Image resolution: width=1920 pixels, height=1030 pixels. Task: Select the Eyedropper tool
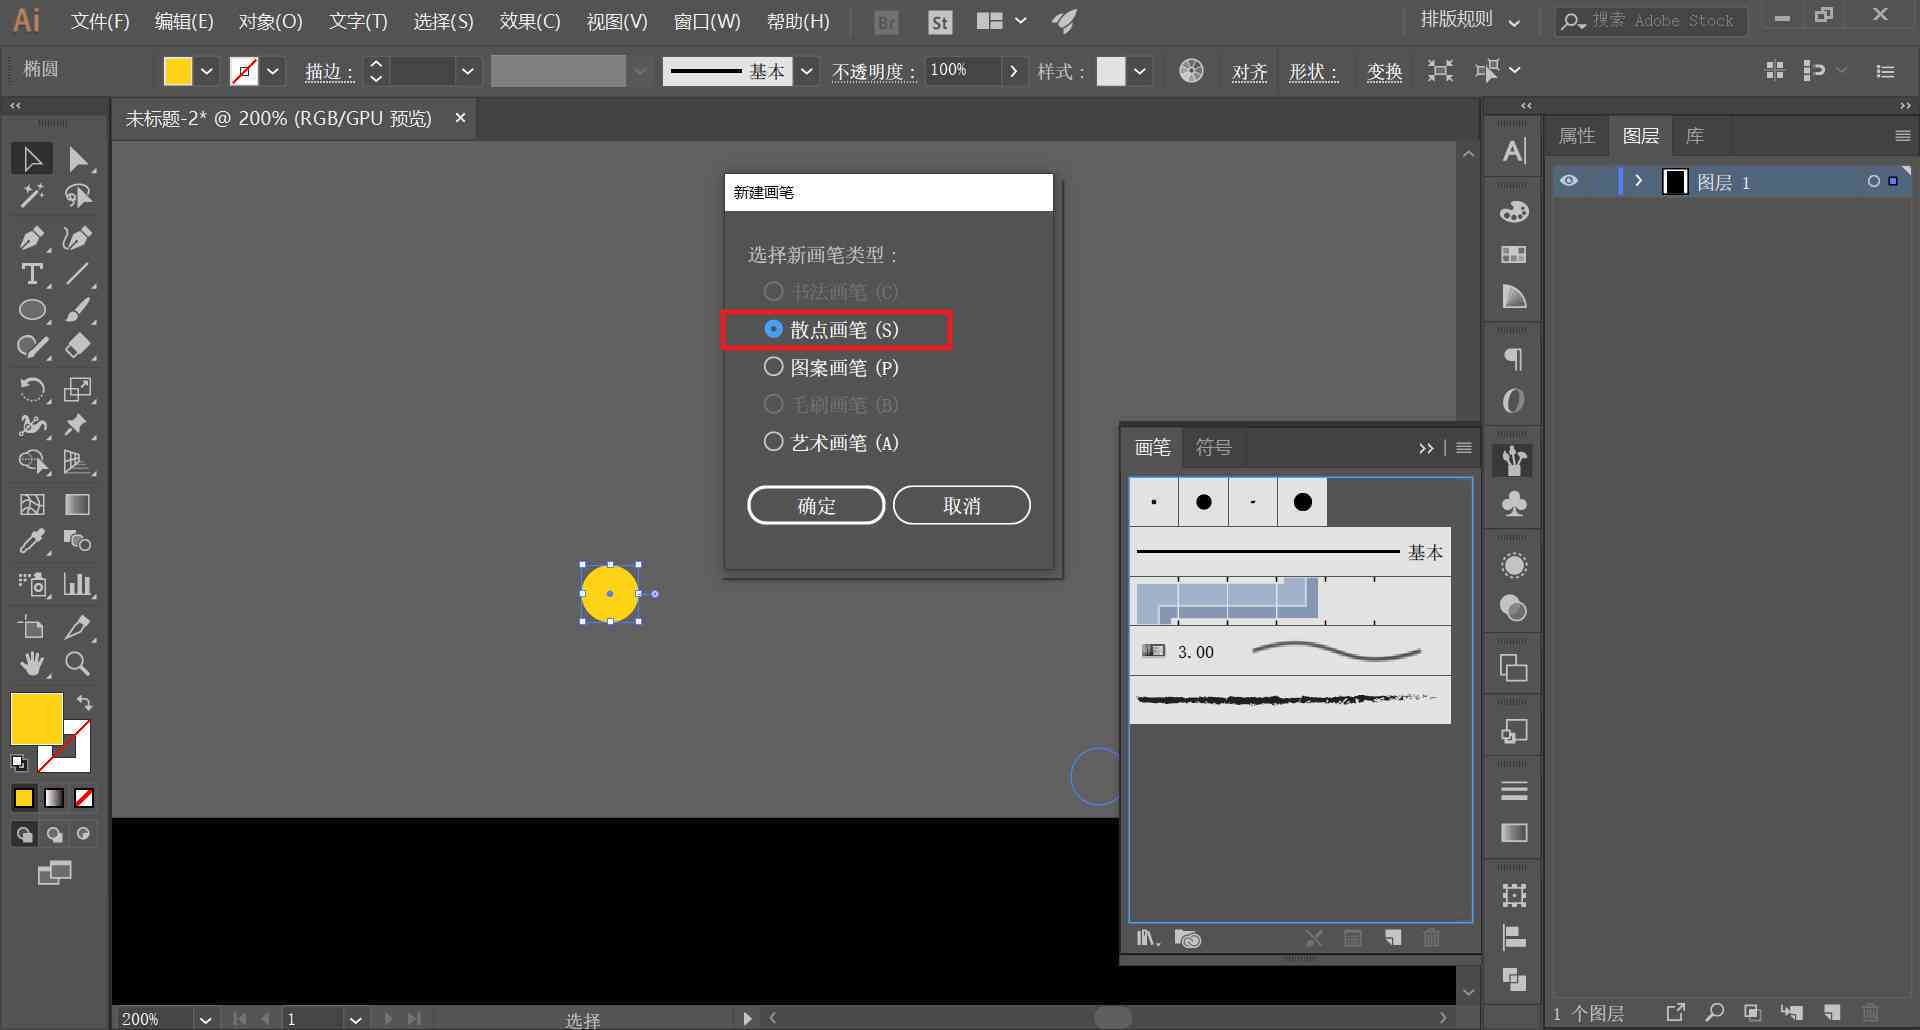[x=32, y=541]
